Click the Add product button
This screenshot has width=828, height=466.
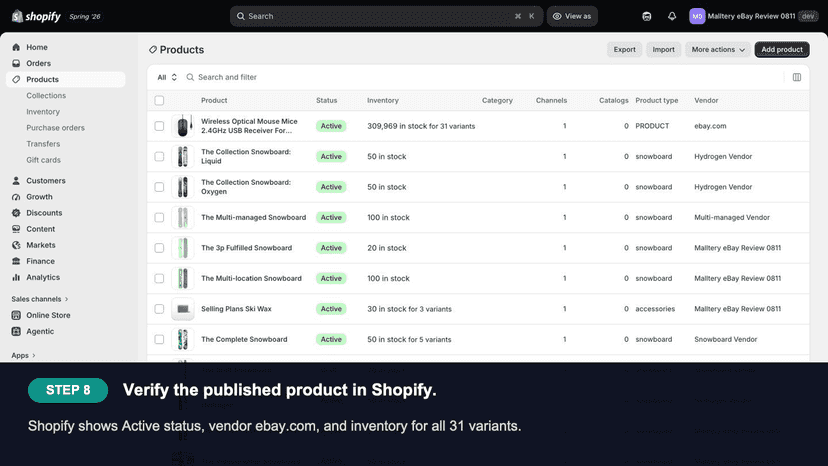pyautogui.click(x=782, y=50)
